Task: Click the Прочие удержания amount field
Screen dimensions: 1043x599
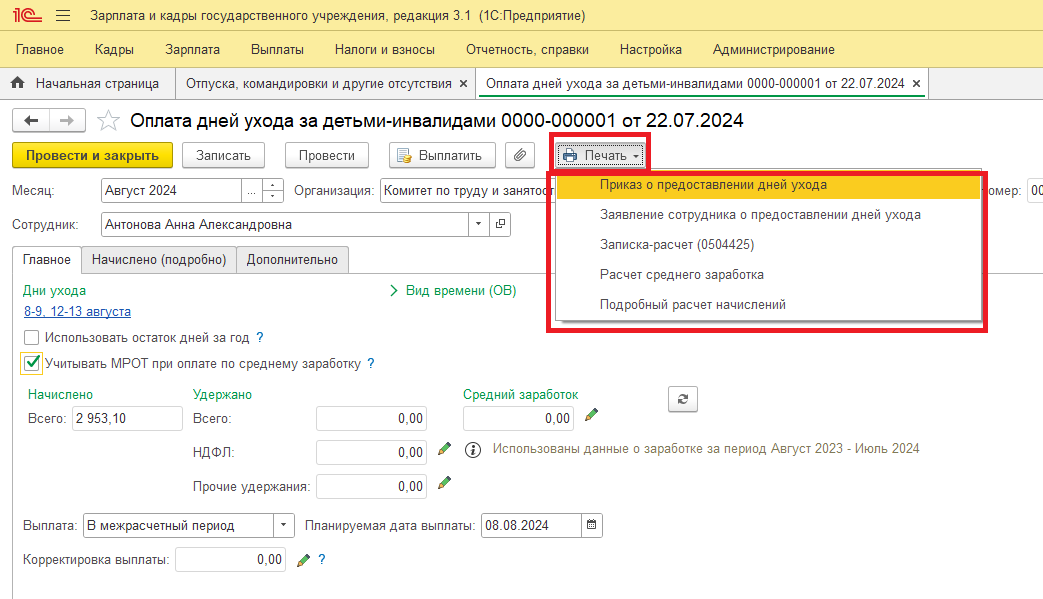Action: pos(371,486)
